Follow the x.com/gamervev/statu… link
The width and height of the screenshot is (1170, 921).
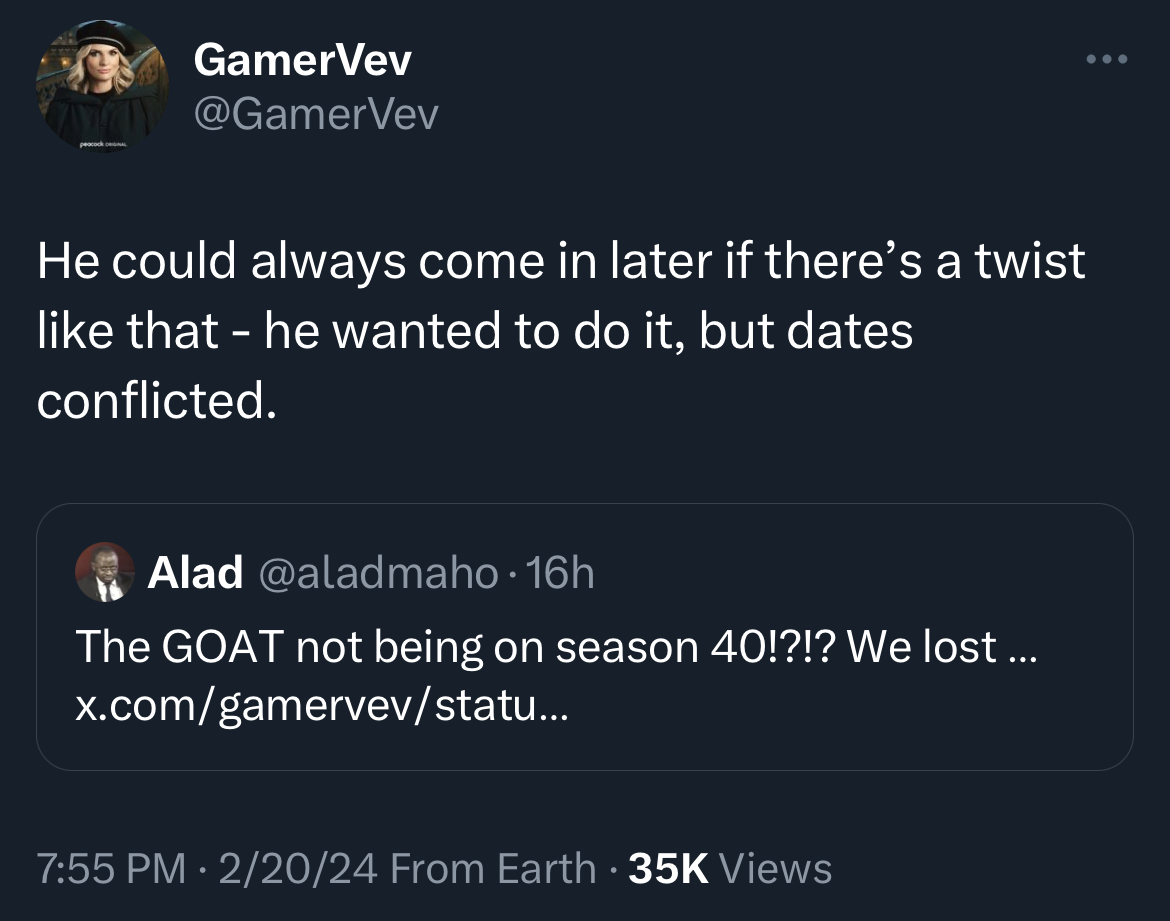coord(322,705)
